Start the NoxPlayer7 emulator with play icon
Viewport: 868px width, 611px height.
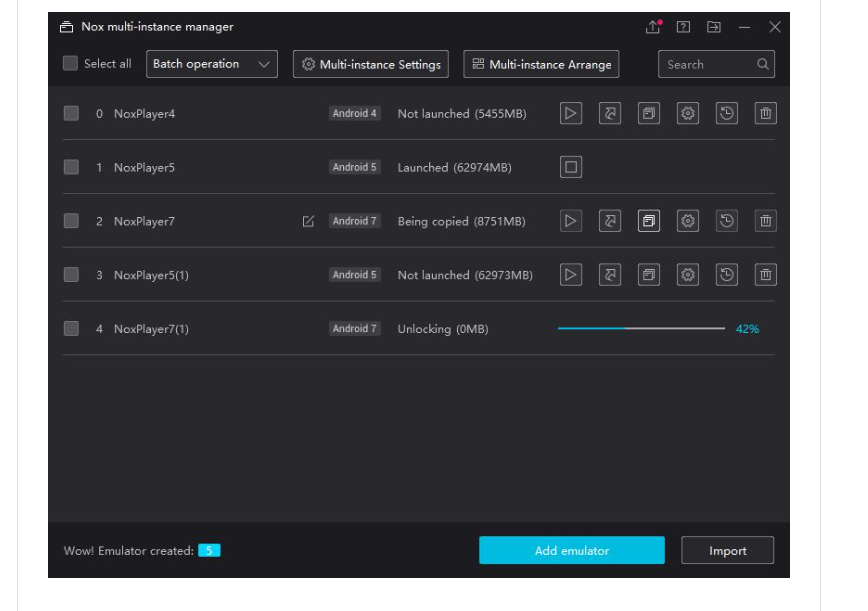click(x=571, y=221)
